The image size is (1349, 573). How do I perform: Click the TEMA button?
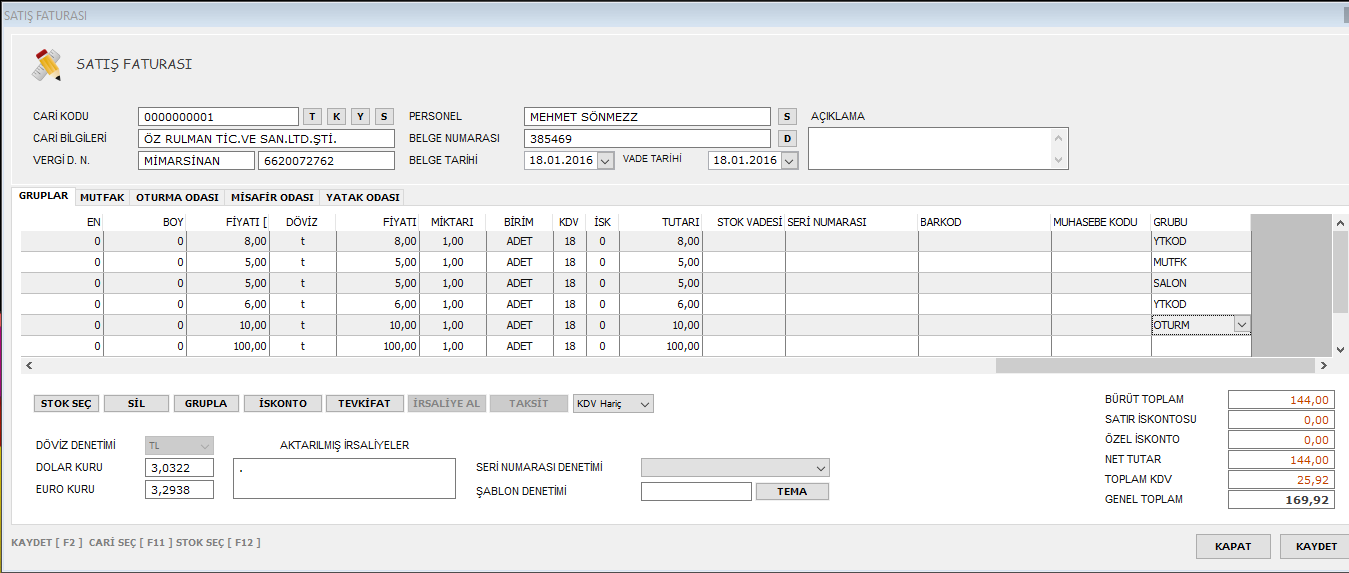tap(791, 492)
